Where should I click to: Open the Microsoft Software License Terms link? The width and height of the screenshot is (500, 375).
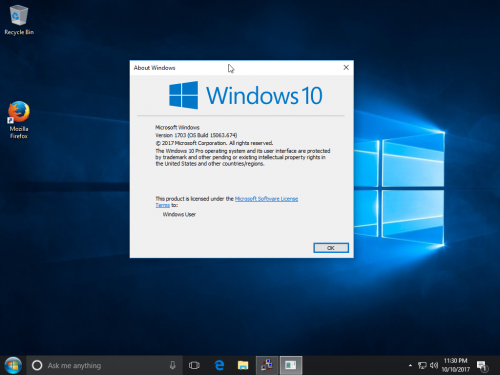(x=266, y=199)
